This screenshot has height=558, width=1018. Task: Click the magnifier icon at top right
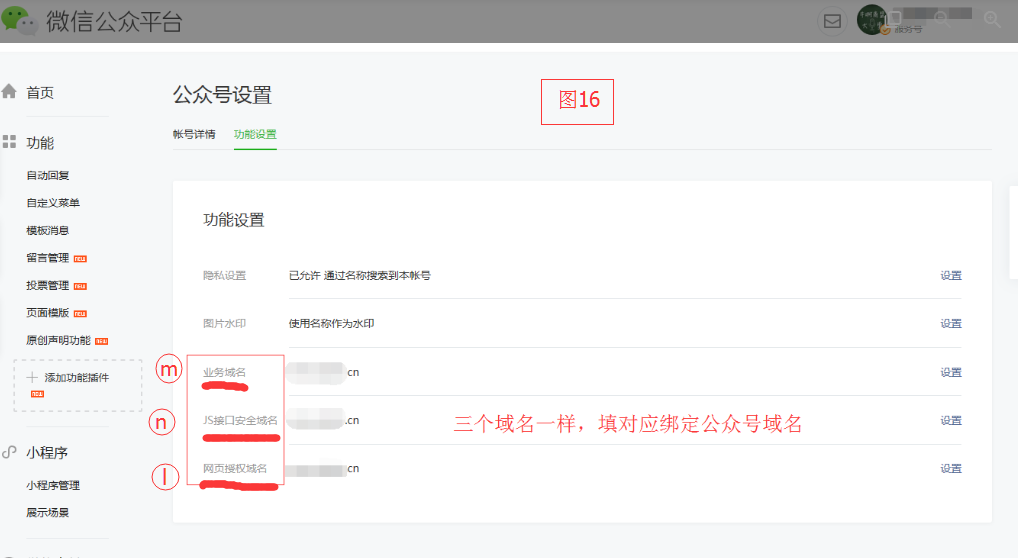point(992,19)
